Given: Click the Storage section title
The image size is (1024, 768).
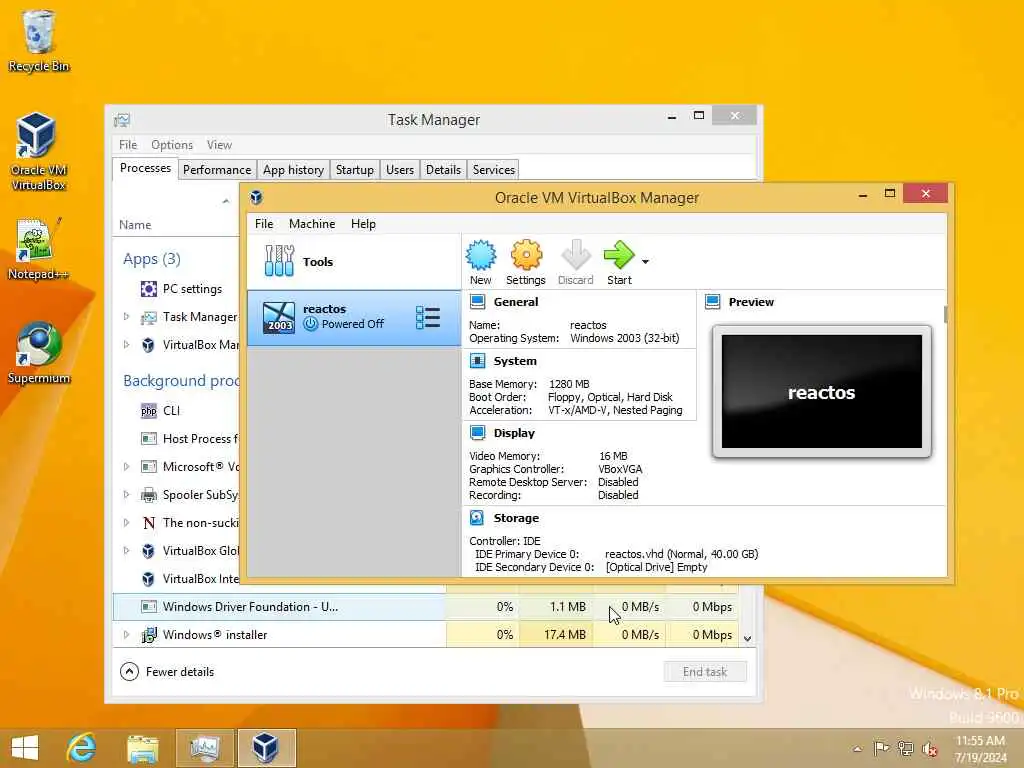Looking at the screenshot, I should coord(516,517).
